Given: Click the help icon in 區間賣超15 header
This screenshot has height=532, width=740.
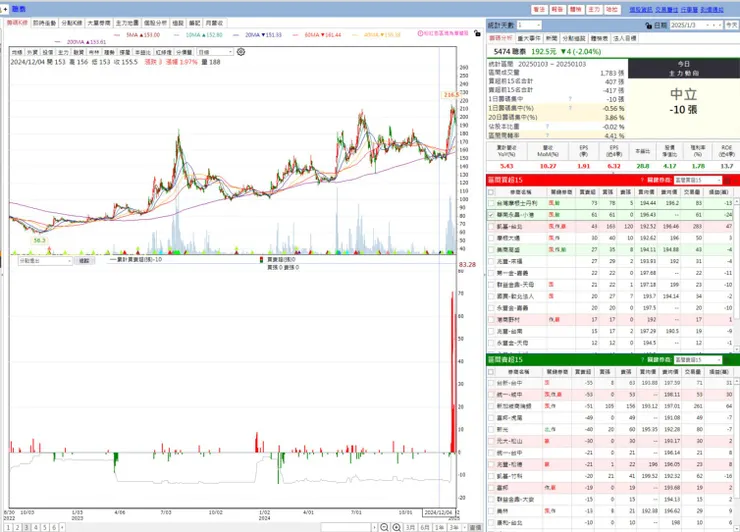Looking at the screenshot, I should tap(642, 360).
